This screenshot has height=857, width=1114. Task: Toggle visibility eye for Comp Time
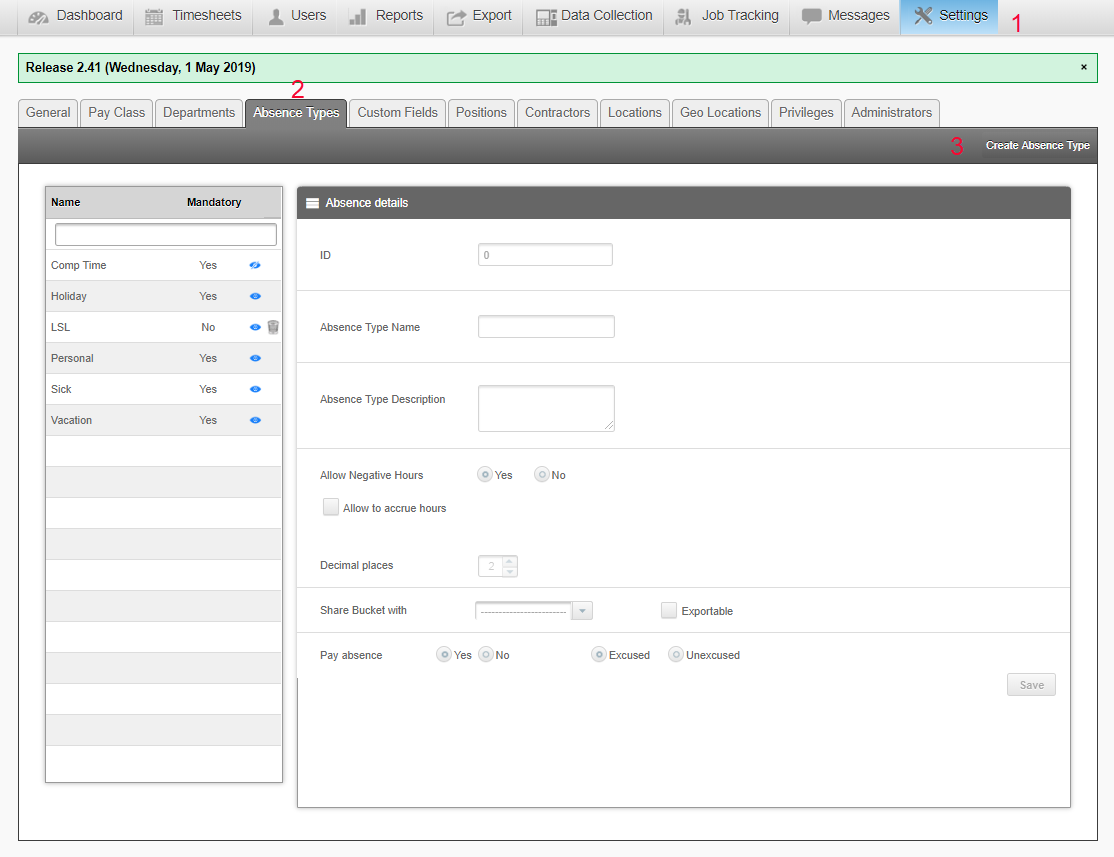tap(255, 265)
